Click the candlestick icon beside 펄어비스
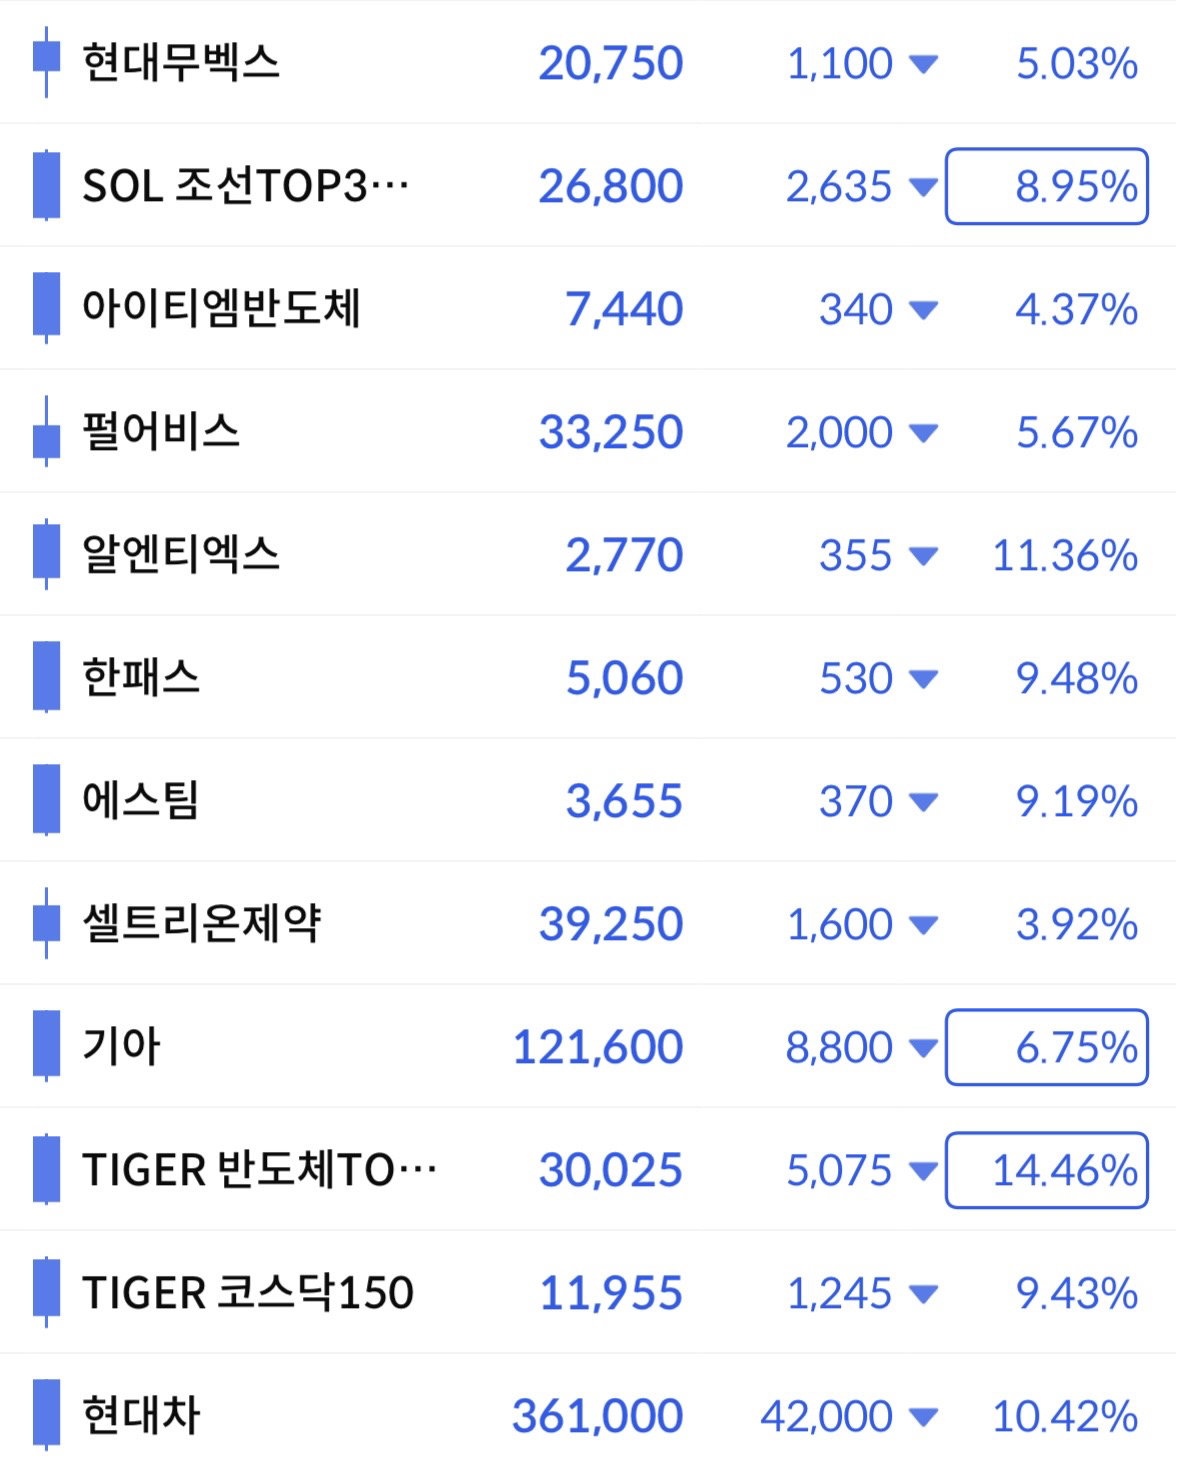Screen dimensions: 1179x1472 click(x=46, y=431)
